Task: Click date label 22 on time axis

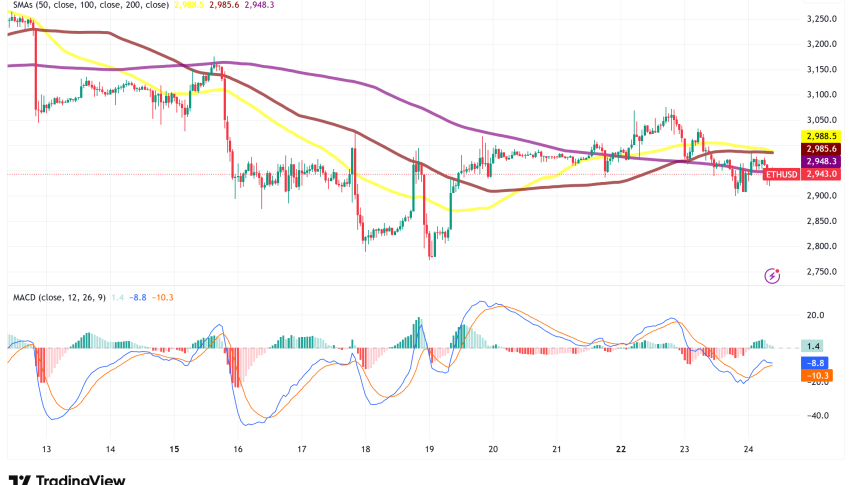Action: click(620, 448)
